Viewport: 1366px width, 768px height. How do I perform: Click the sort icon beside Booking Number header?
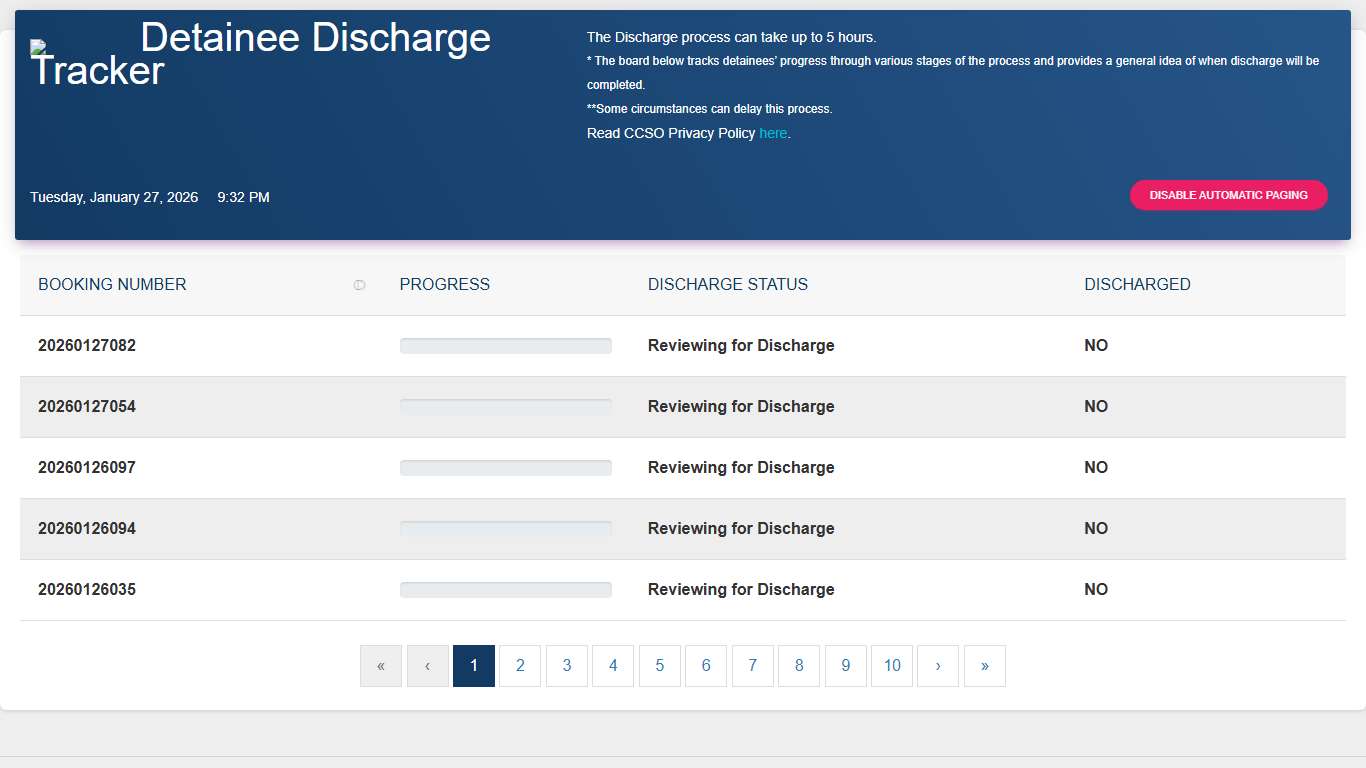pyautogui.click(x=359, y=285)
